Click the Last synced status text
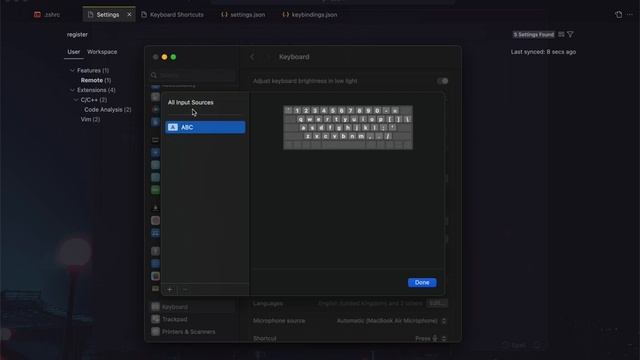 543,52
